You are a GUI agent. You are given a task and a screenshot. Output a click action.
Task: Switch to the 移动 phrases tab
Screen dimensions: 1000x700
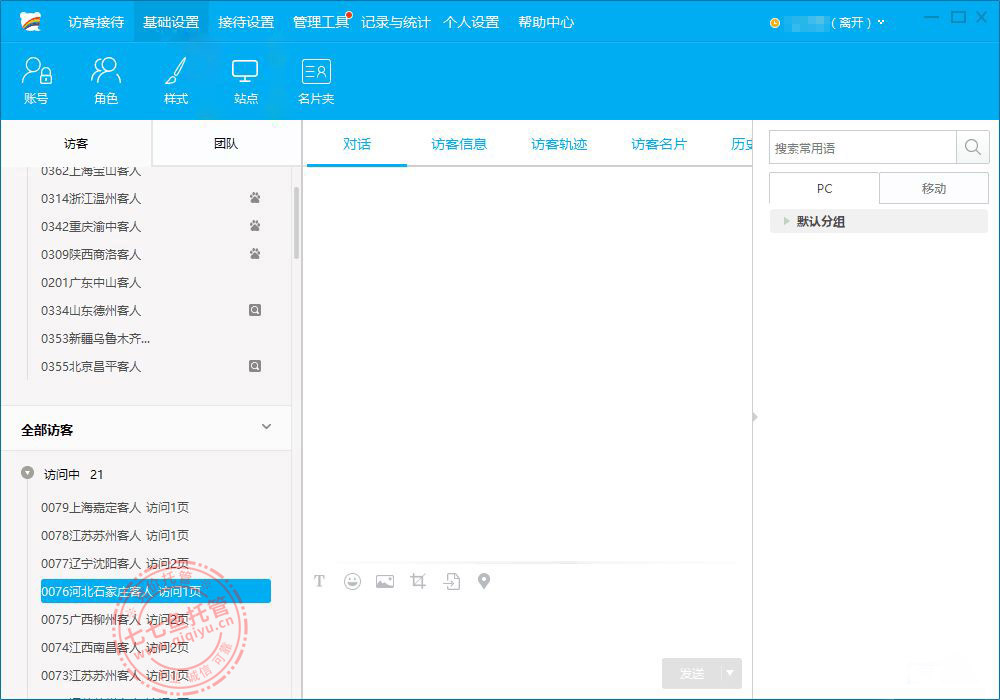click(934, 188)
